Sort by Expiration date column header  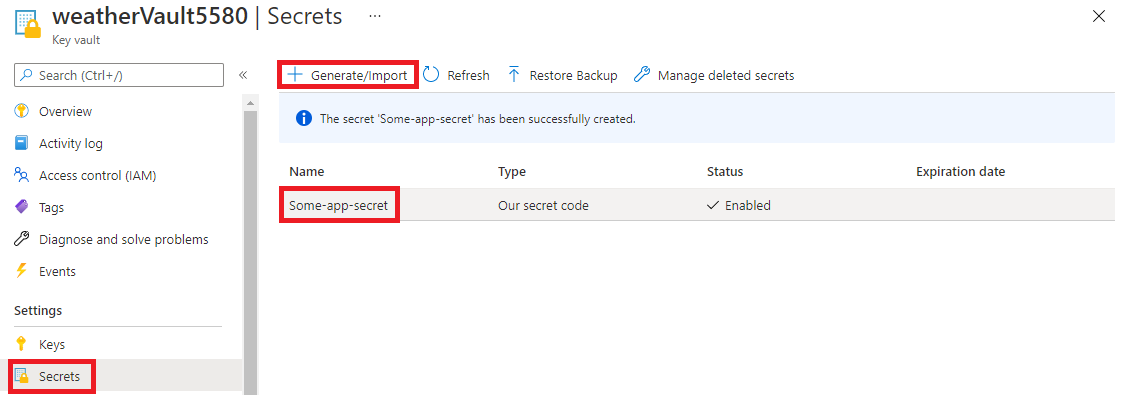960,172
